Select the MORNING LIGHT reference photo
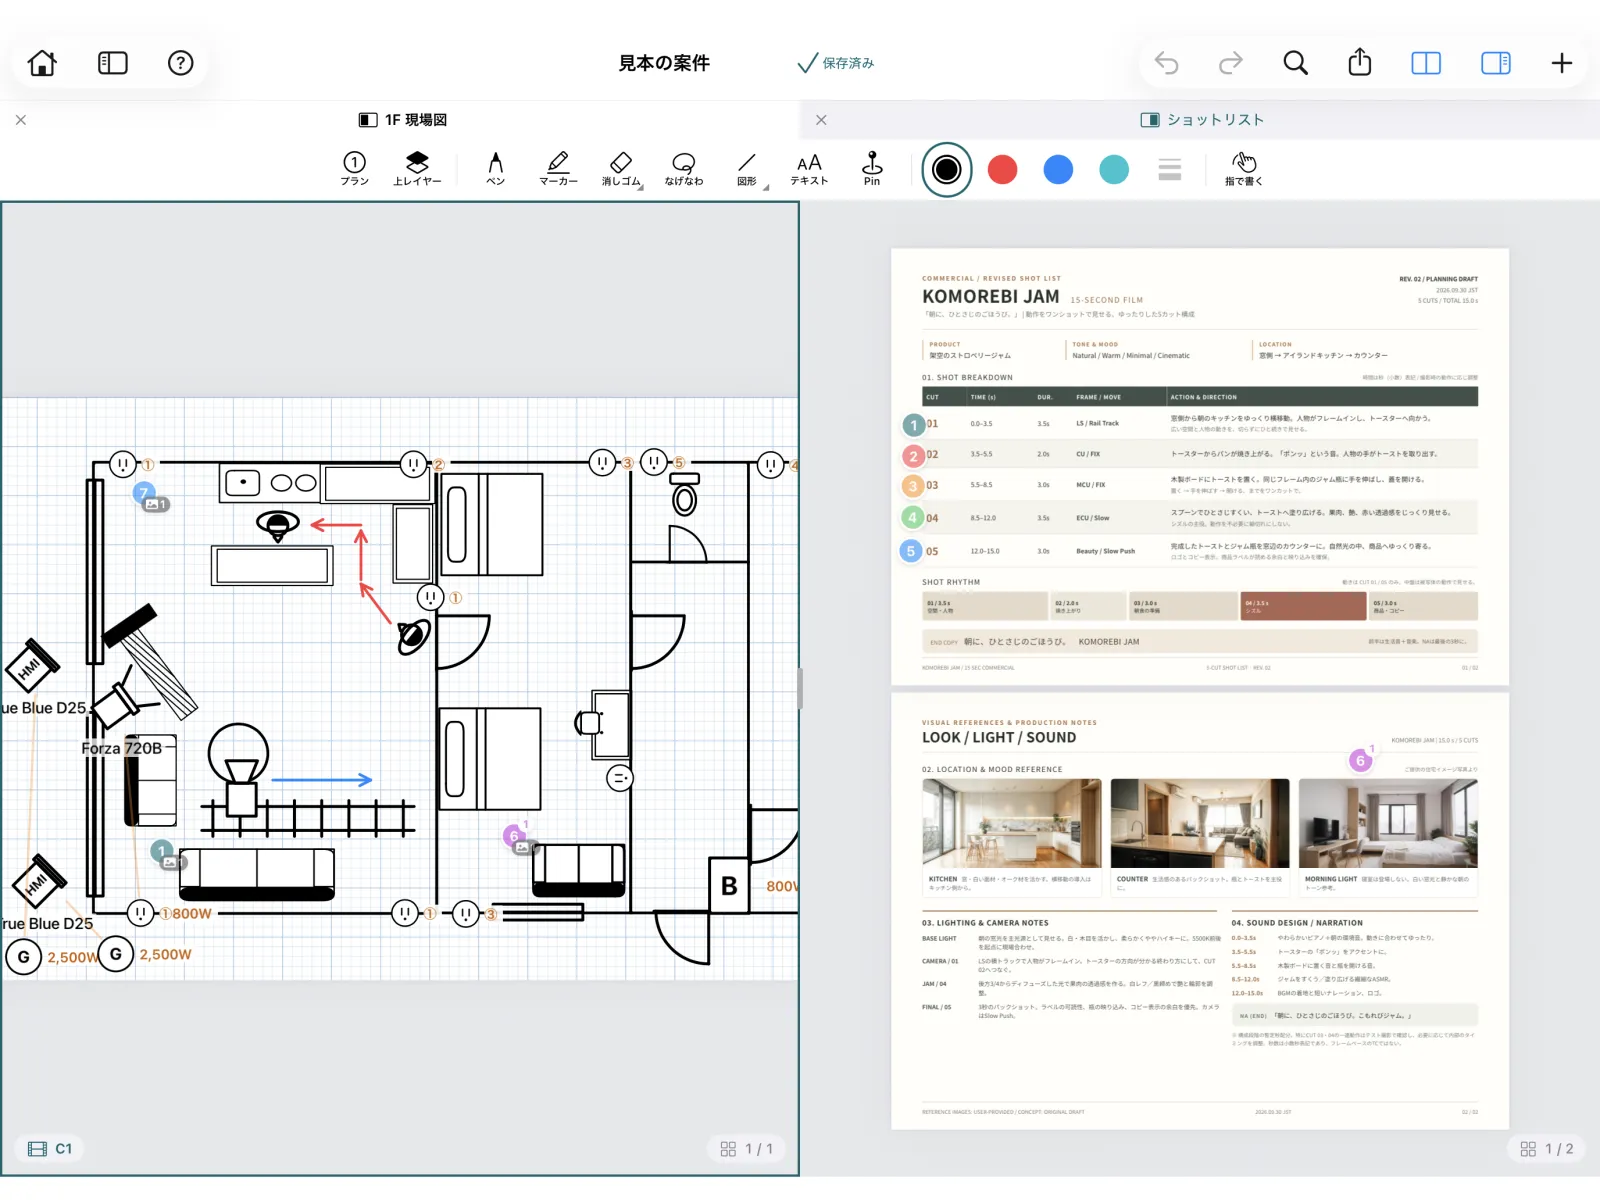1600x1200 pixels. 1388,823
